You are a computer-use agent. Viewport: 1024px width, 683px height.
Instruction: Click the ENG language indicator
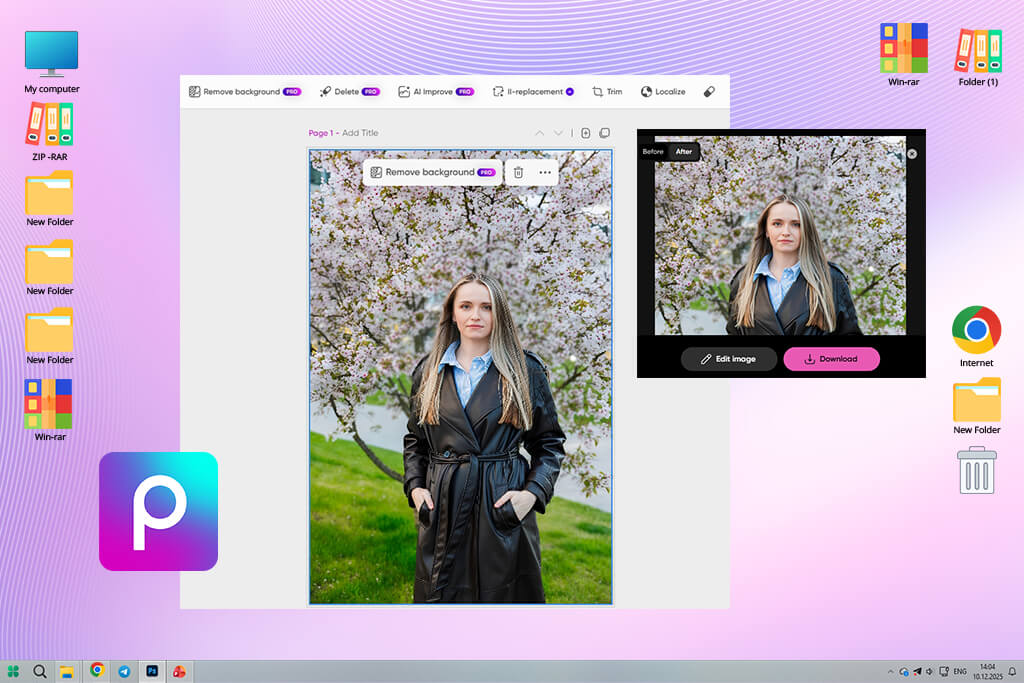click(x=959, y=671)
